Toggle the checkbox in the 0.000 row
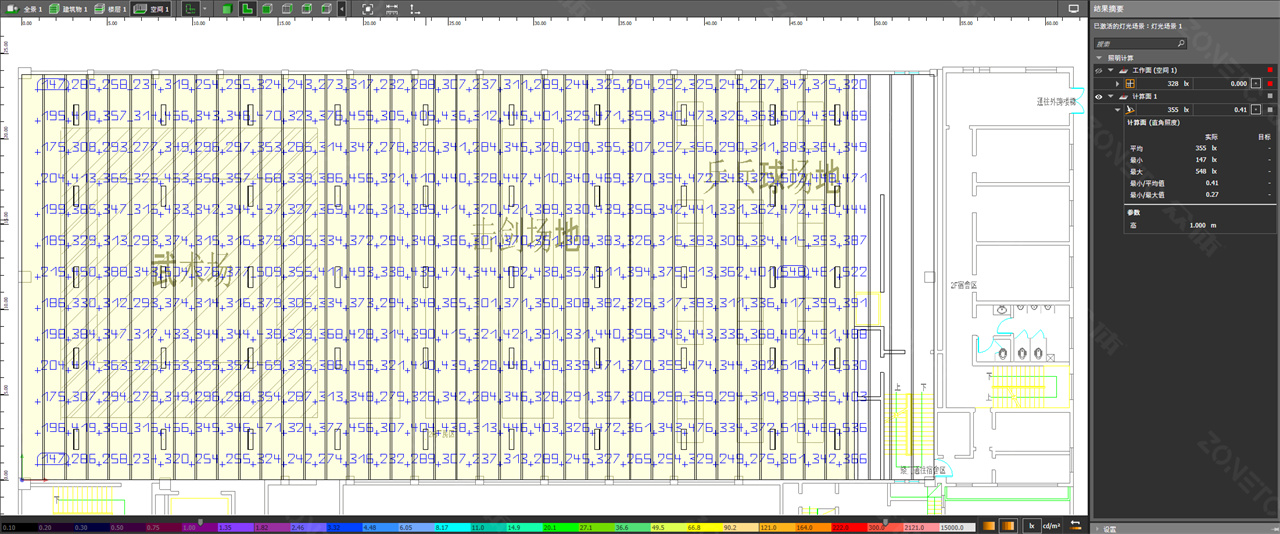This screenshot has height=534, width=1280. [1256, 84]
